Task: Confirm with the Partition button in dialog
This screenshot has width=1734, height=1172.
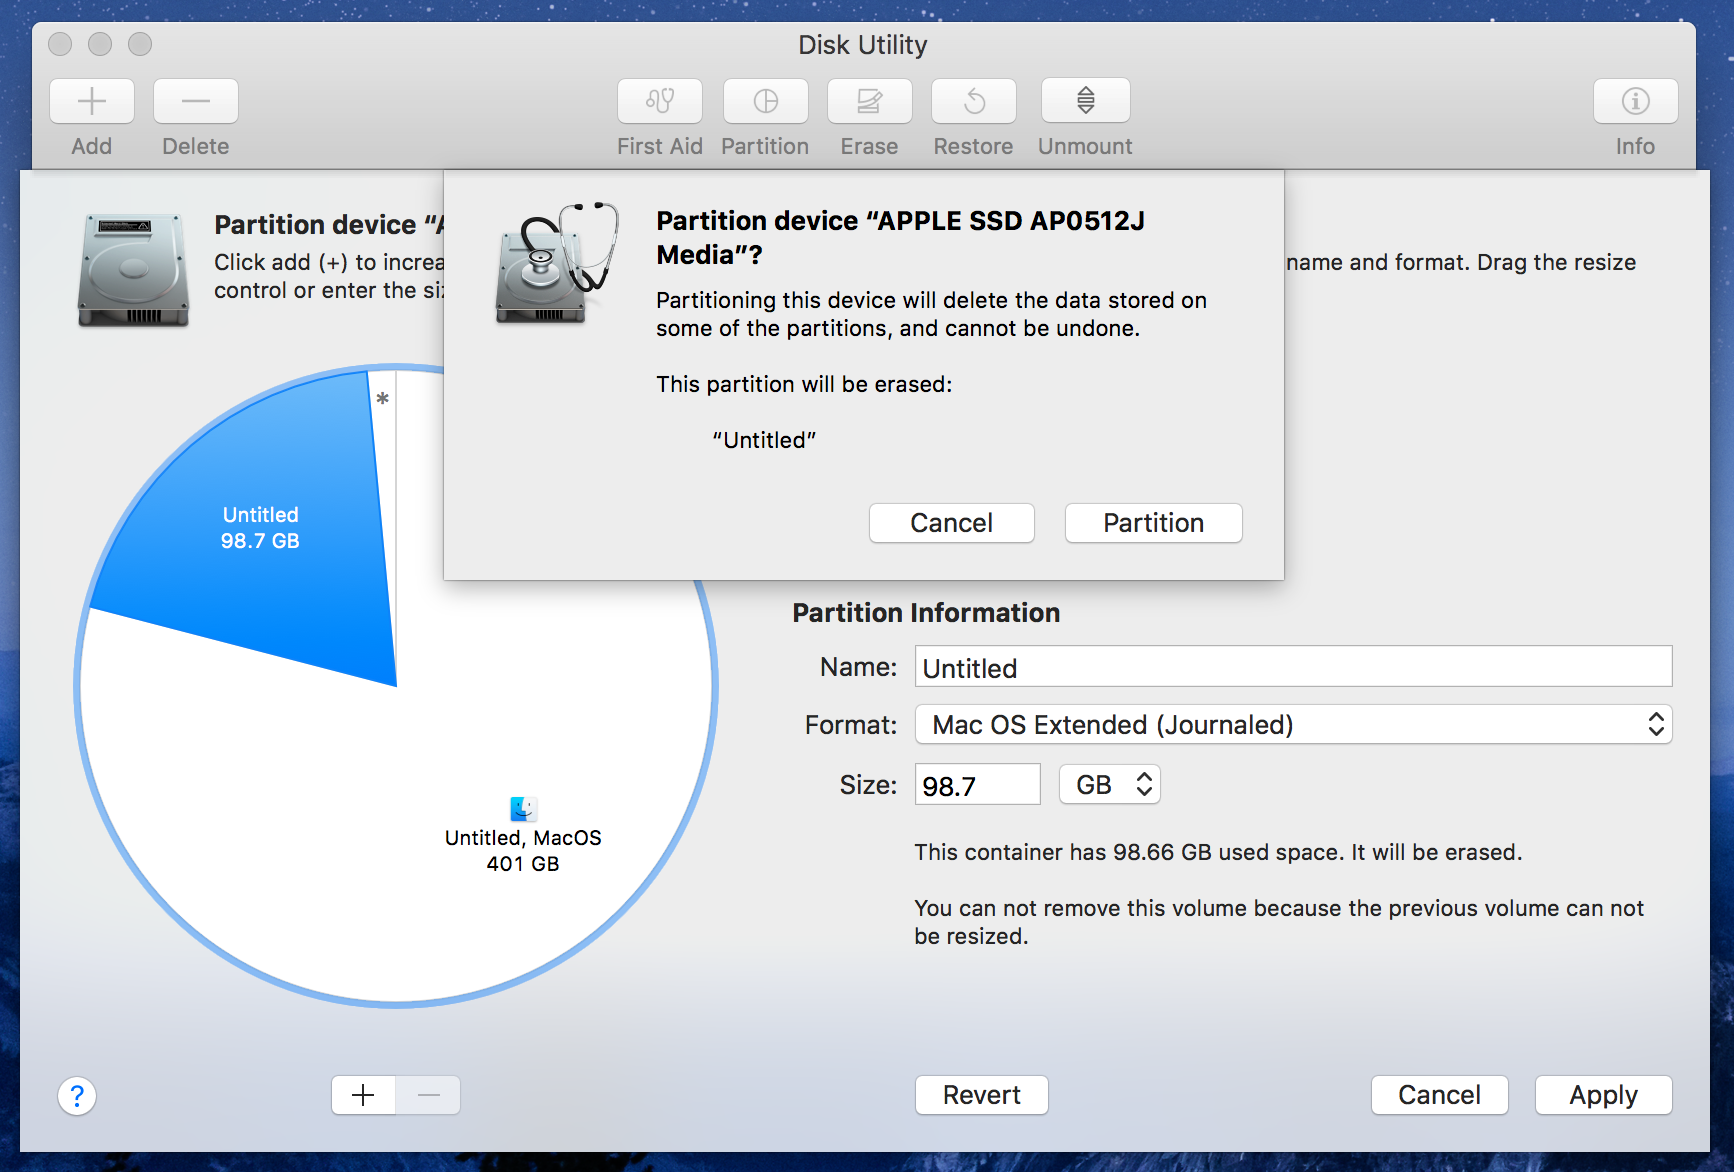Action: [1153, 523]
